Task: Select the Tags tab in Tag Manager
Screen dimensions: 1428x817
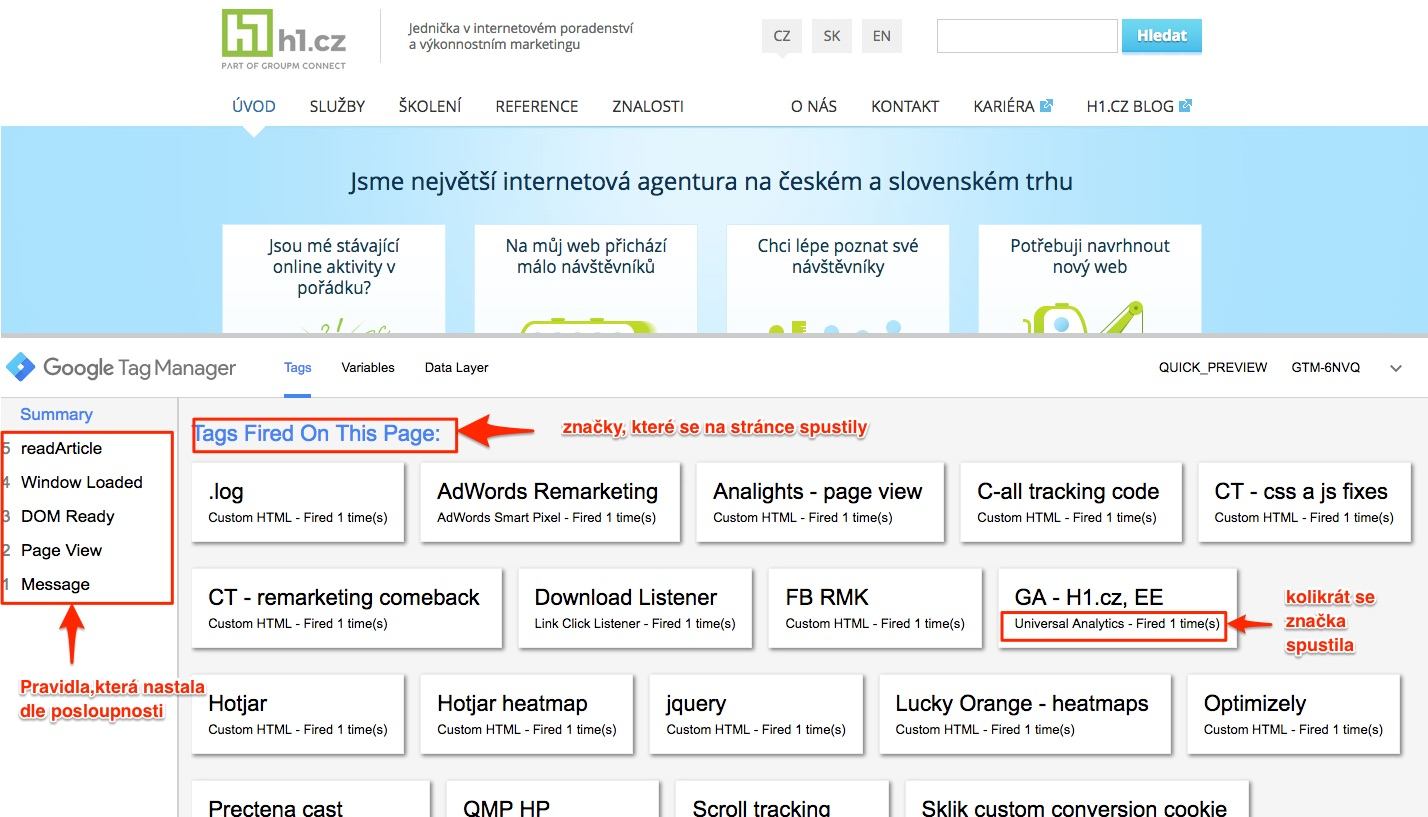Action: coord(297,368)
